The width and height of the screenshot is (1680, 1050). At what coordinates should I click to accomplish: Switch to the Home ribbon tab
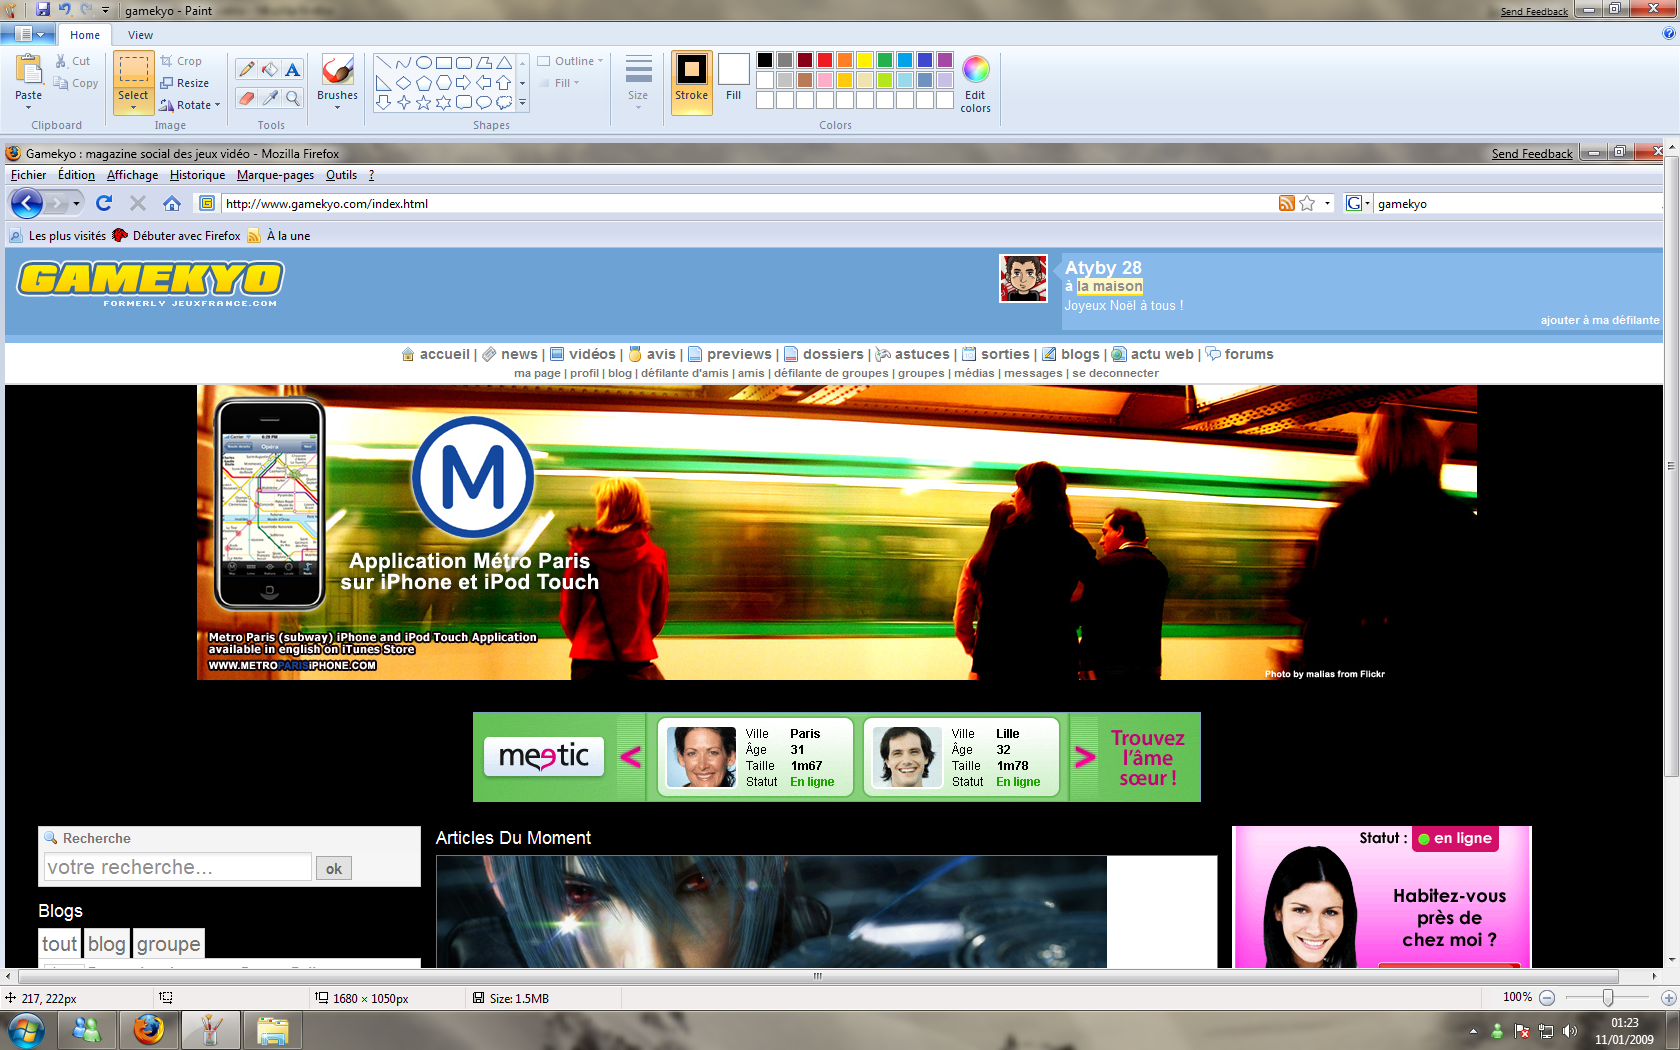click(x=85, y=35)
